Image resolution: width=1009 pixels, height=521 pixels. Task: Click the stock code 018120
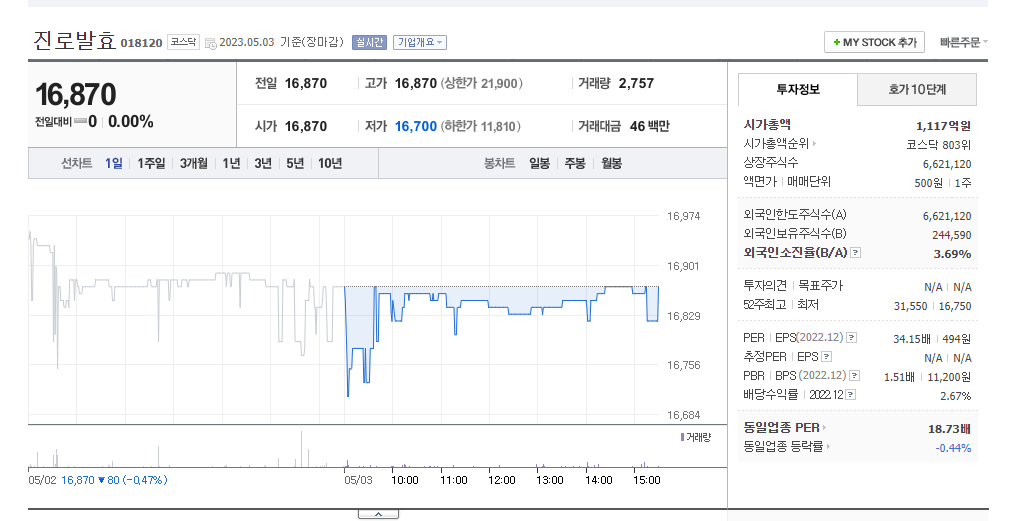[142, 43]
